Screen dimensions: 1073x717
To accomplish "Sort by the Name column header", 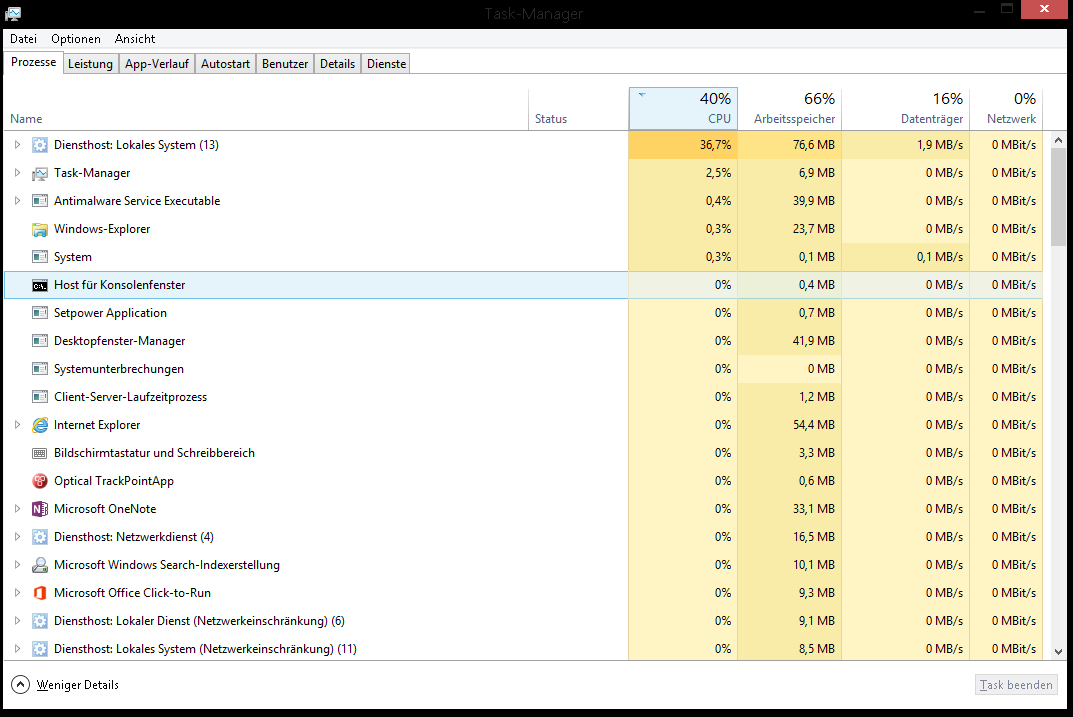I will click(x=266, y=109).
